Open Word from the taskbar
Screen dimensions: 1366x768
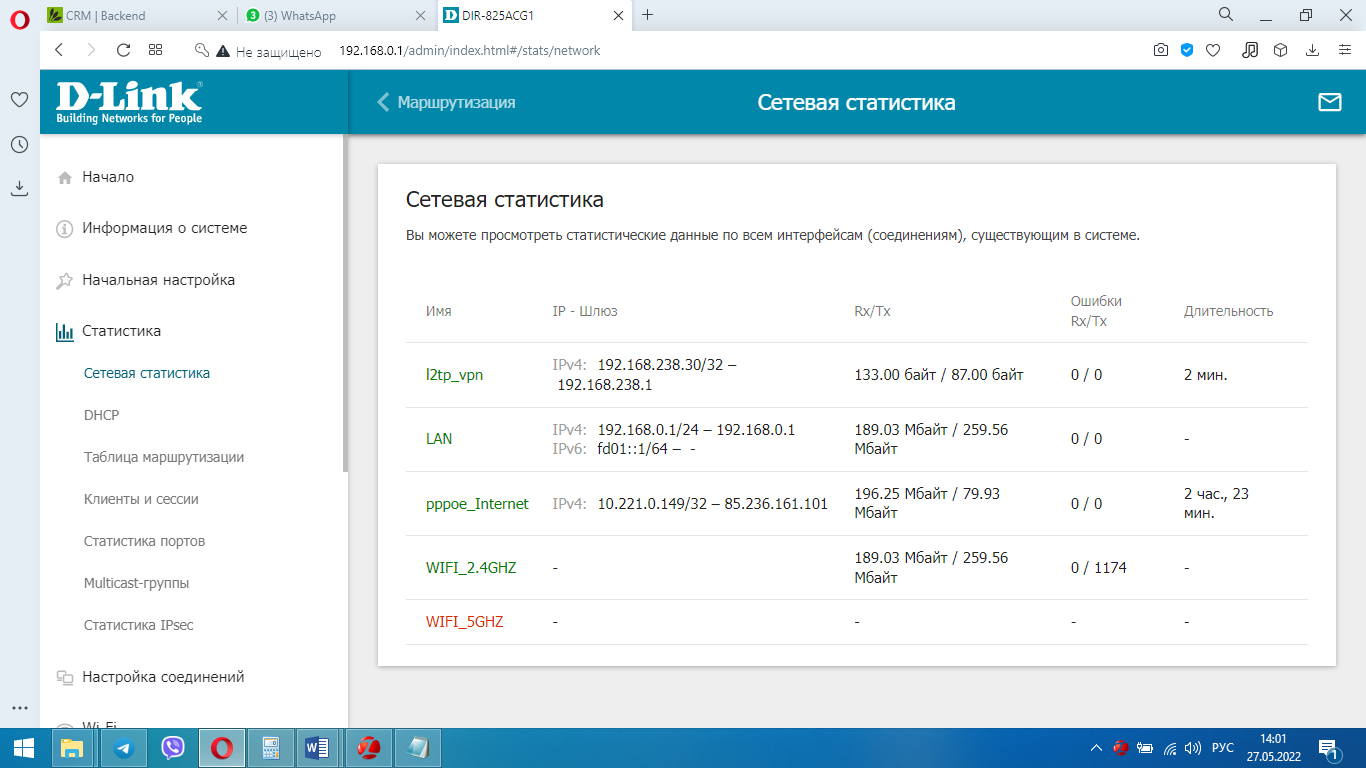pyautogui.click(x=318, y=748)
